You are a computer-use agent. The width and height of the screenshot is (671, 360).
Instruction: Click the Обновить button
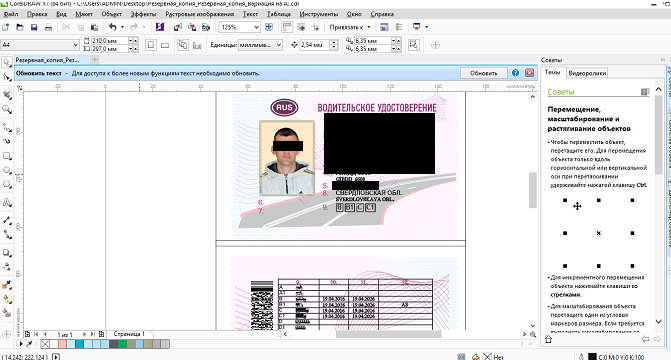coord(484,73)
